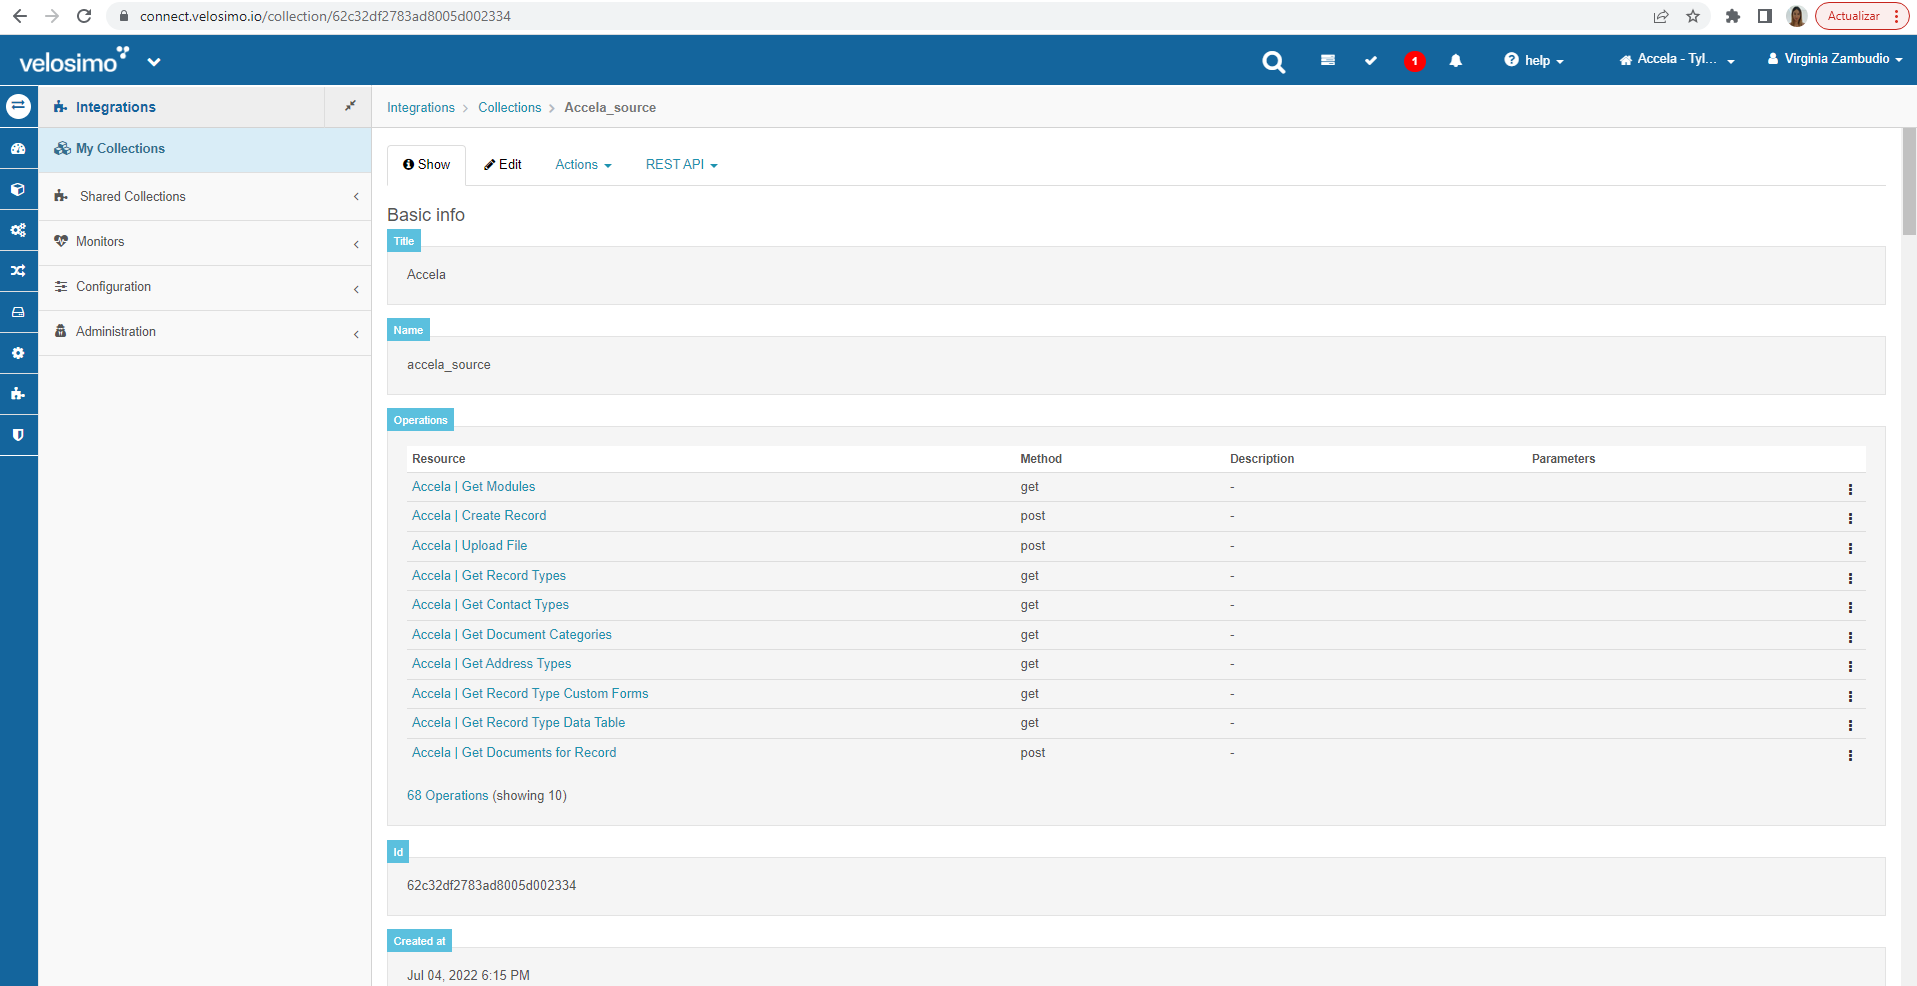The image size is (1917, 986).
Task: Open the red notification badge showing 1
Action: [x=1414, y=61]
